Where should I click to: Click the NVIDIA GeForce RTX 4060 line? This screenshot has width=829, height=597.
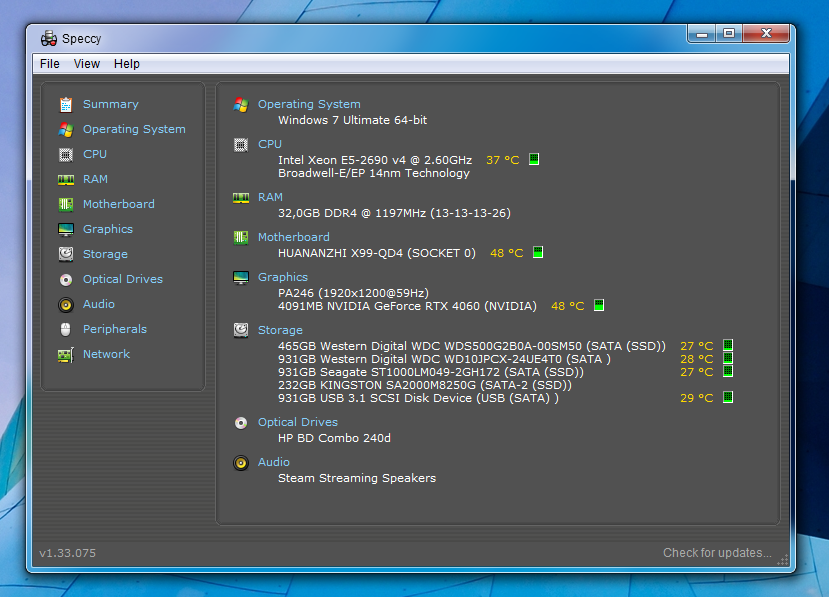coord(407,306)
